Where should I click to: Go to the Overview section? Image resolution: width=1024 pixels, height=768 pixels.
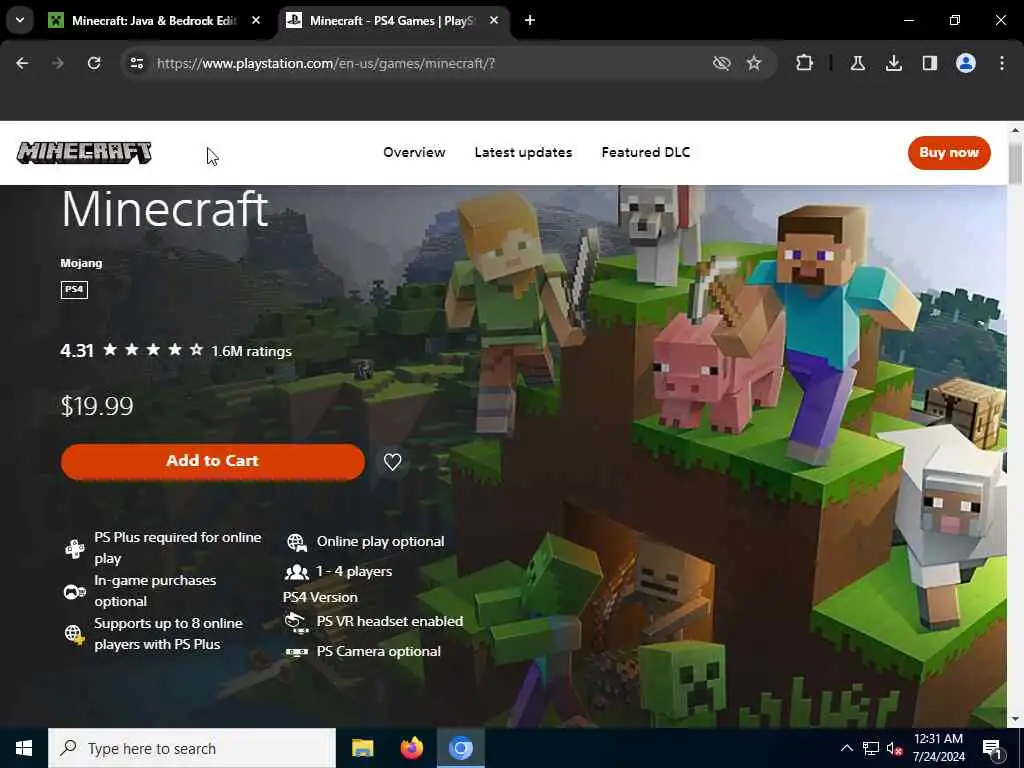[414, 152]
